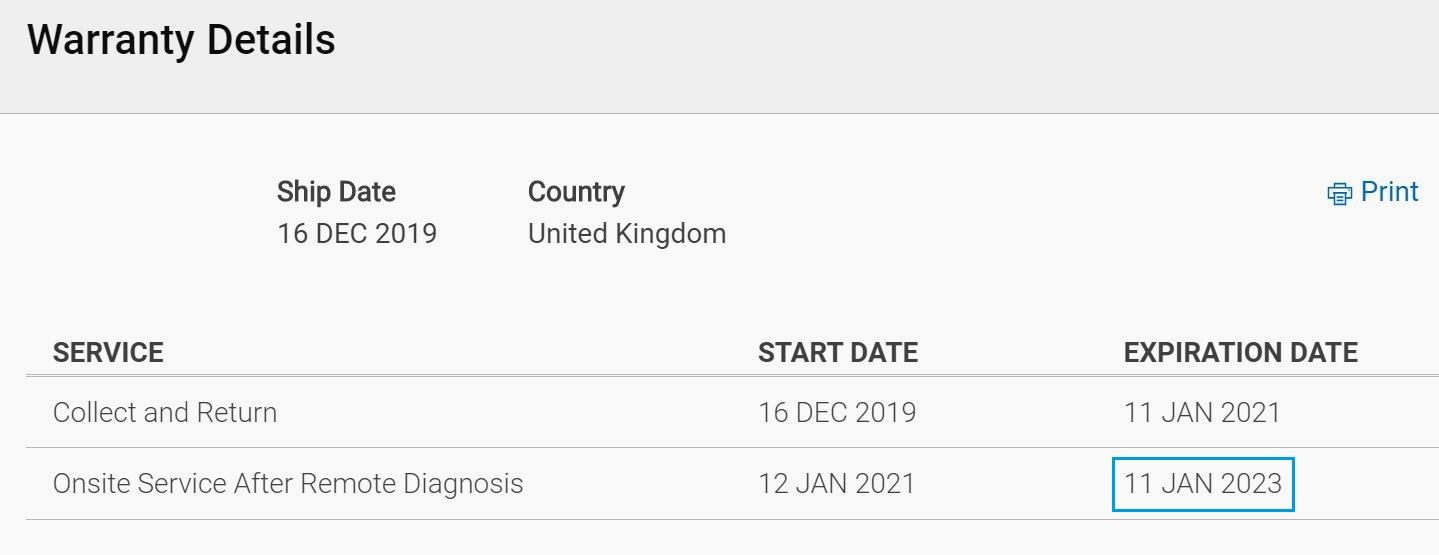Click the printer icon
1439x555 pixels.
(x=1339, y=193)
